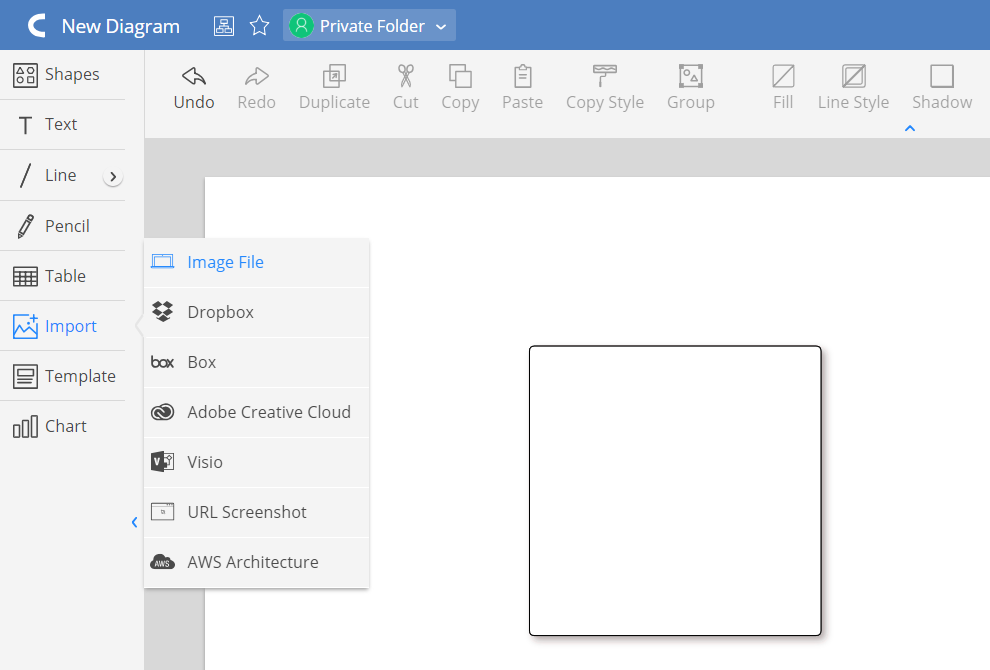Click the Redo button
Viewport: 990px width, 670px height.
256,88
